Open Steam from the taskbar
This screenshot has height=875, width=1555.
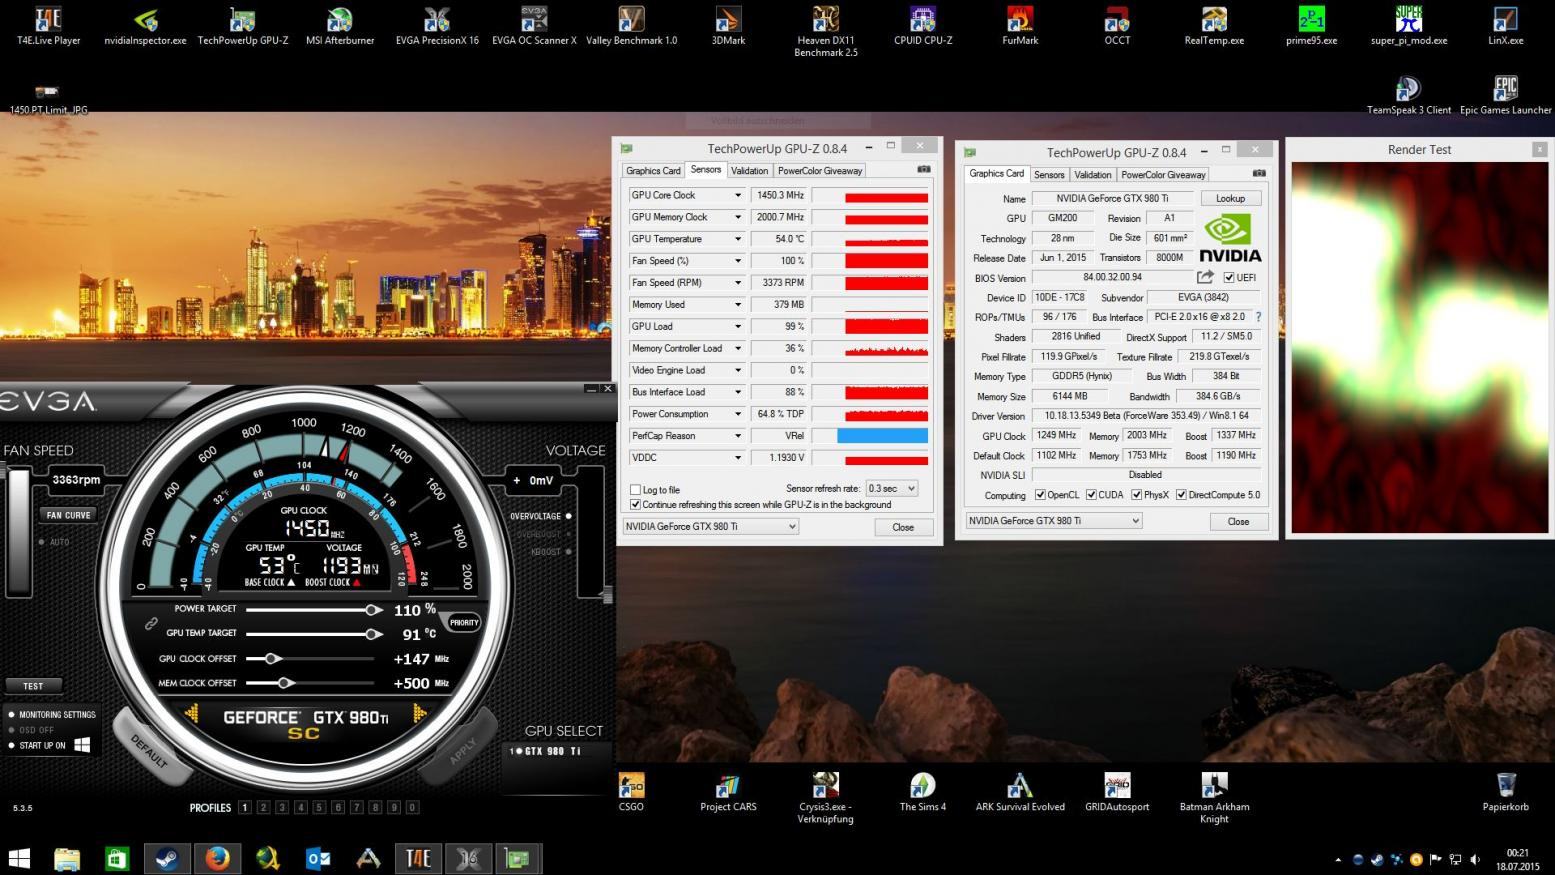point(167,858)
